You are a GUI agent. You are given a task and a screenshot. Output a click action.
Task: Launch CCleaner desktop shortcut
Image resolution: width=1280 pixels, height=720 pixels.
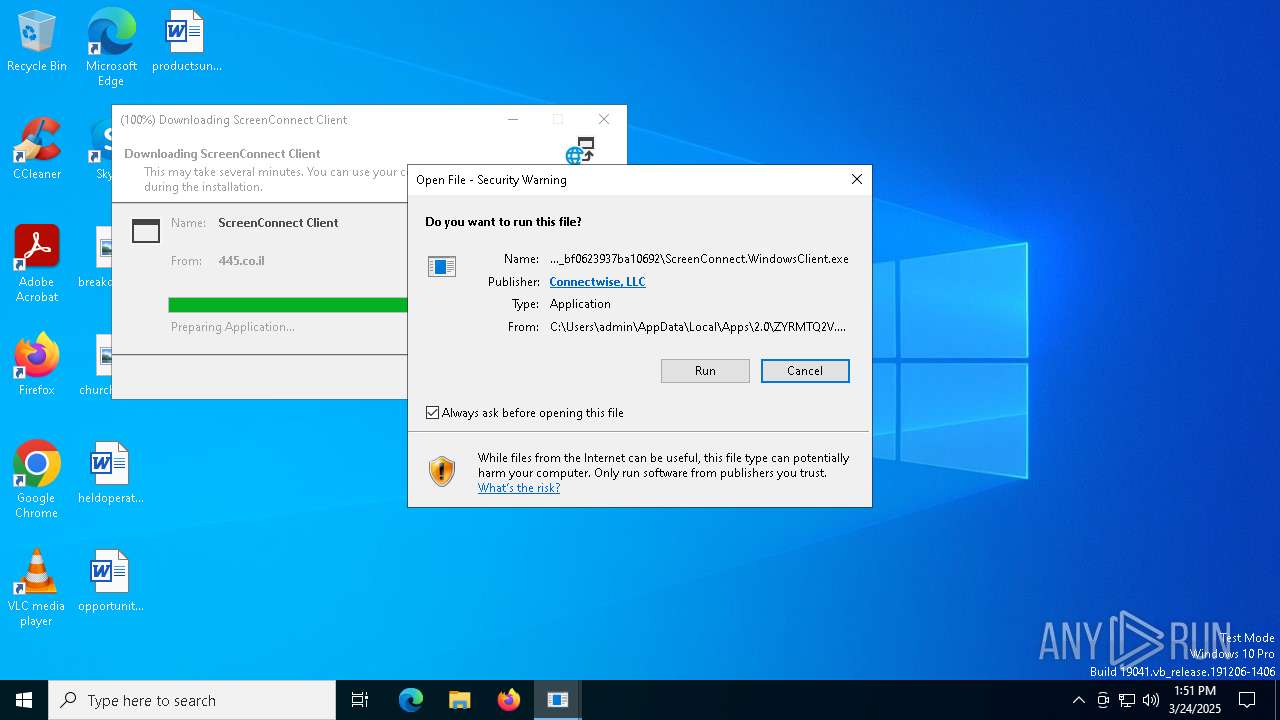(x=37, y=149)
